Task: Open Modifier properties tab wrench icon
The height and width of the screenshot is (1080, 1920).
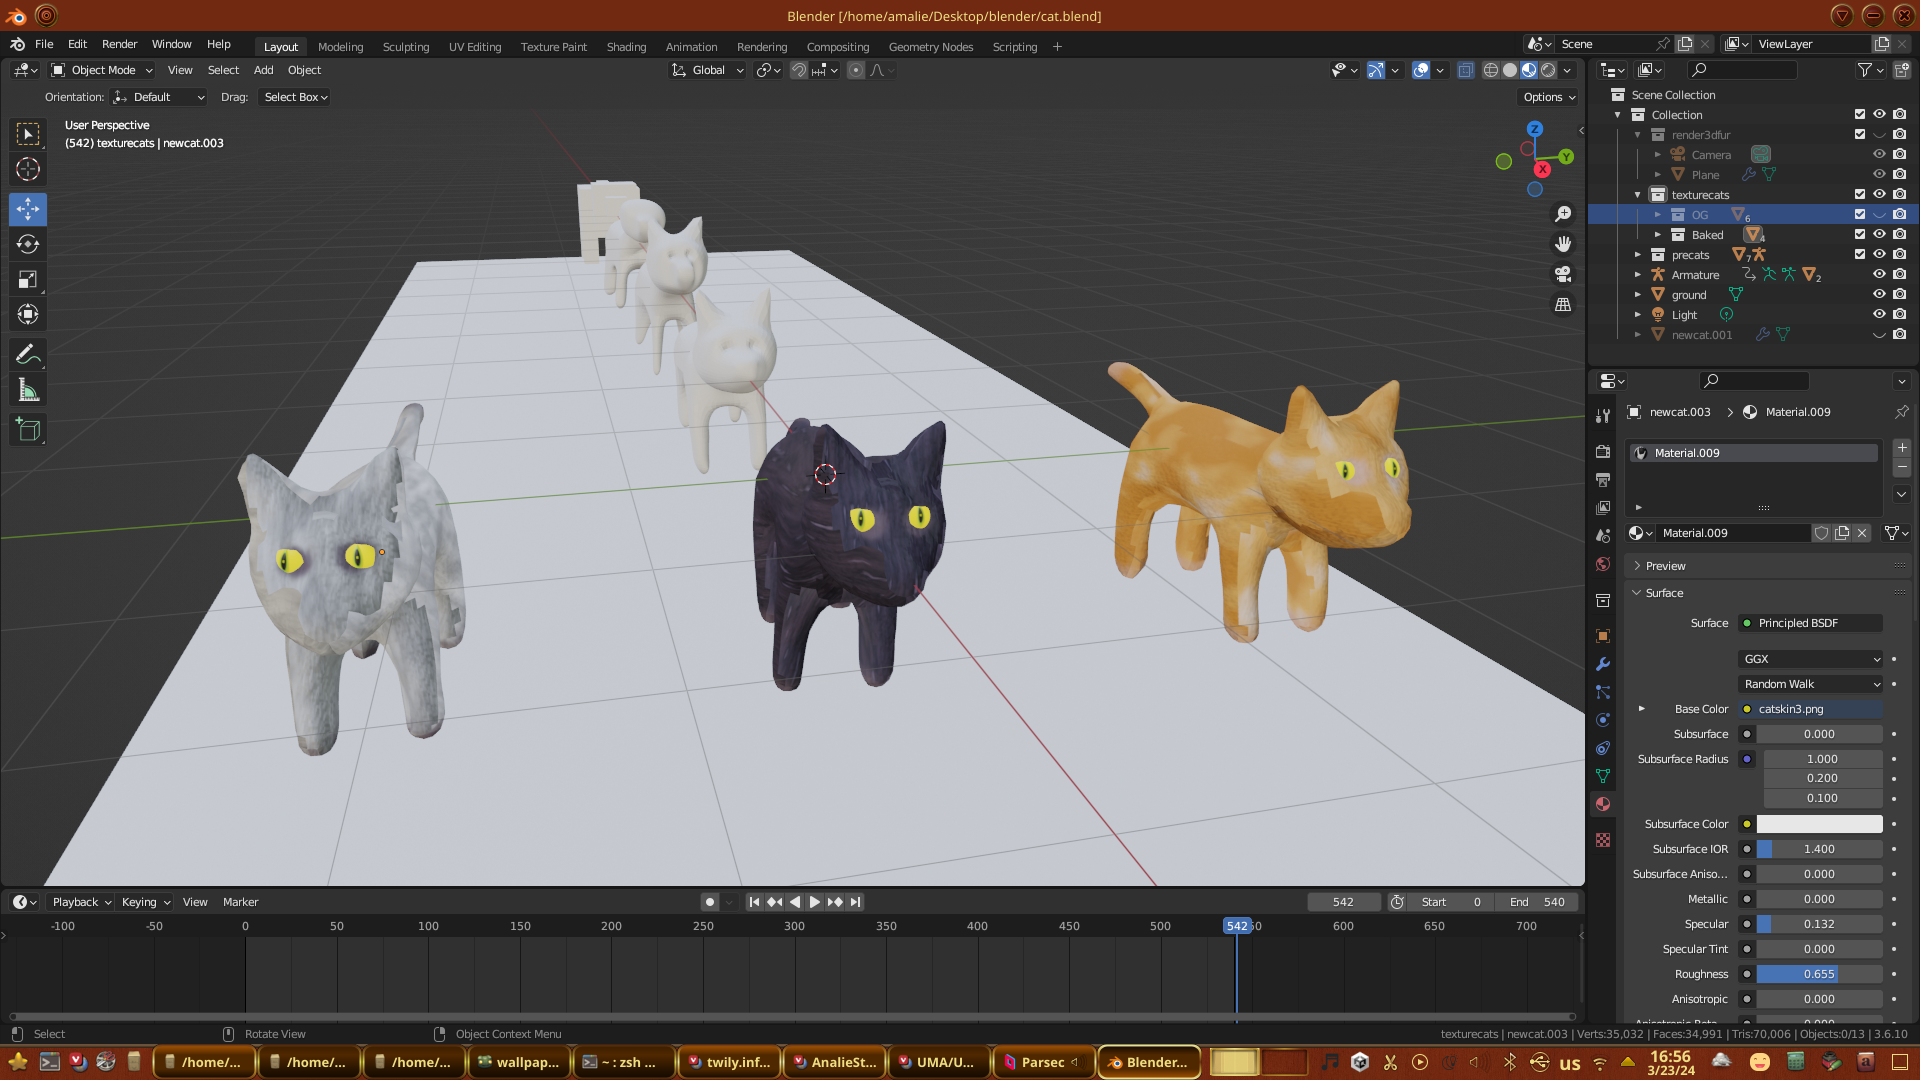Action: (1603, 664)
